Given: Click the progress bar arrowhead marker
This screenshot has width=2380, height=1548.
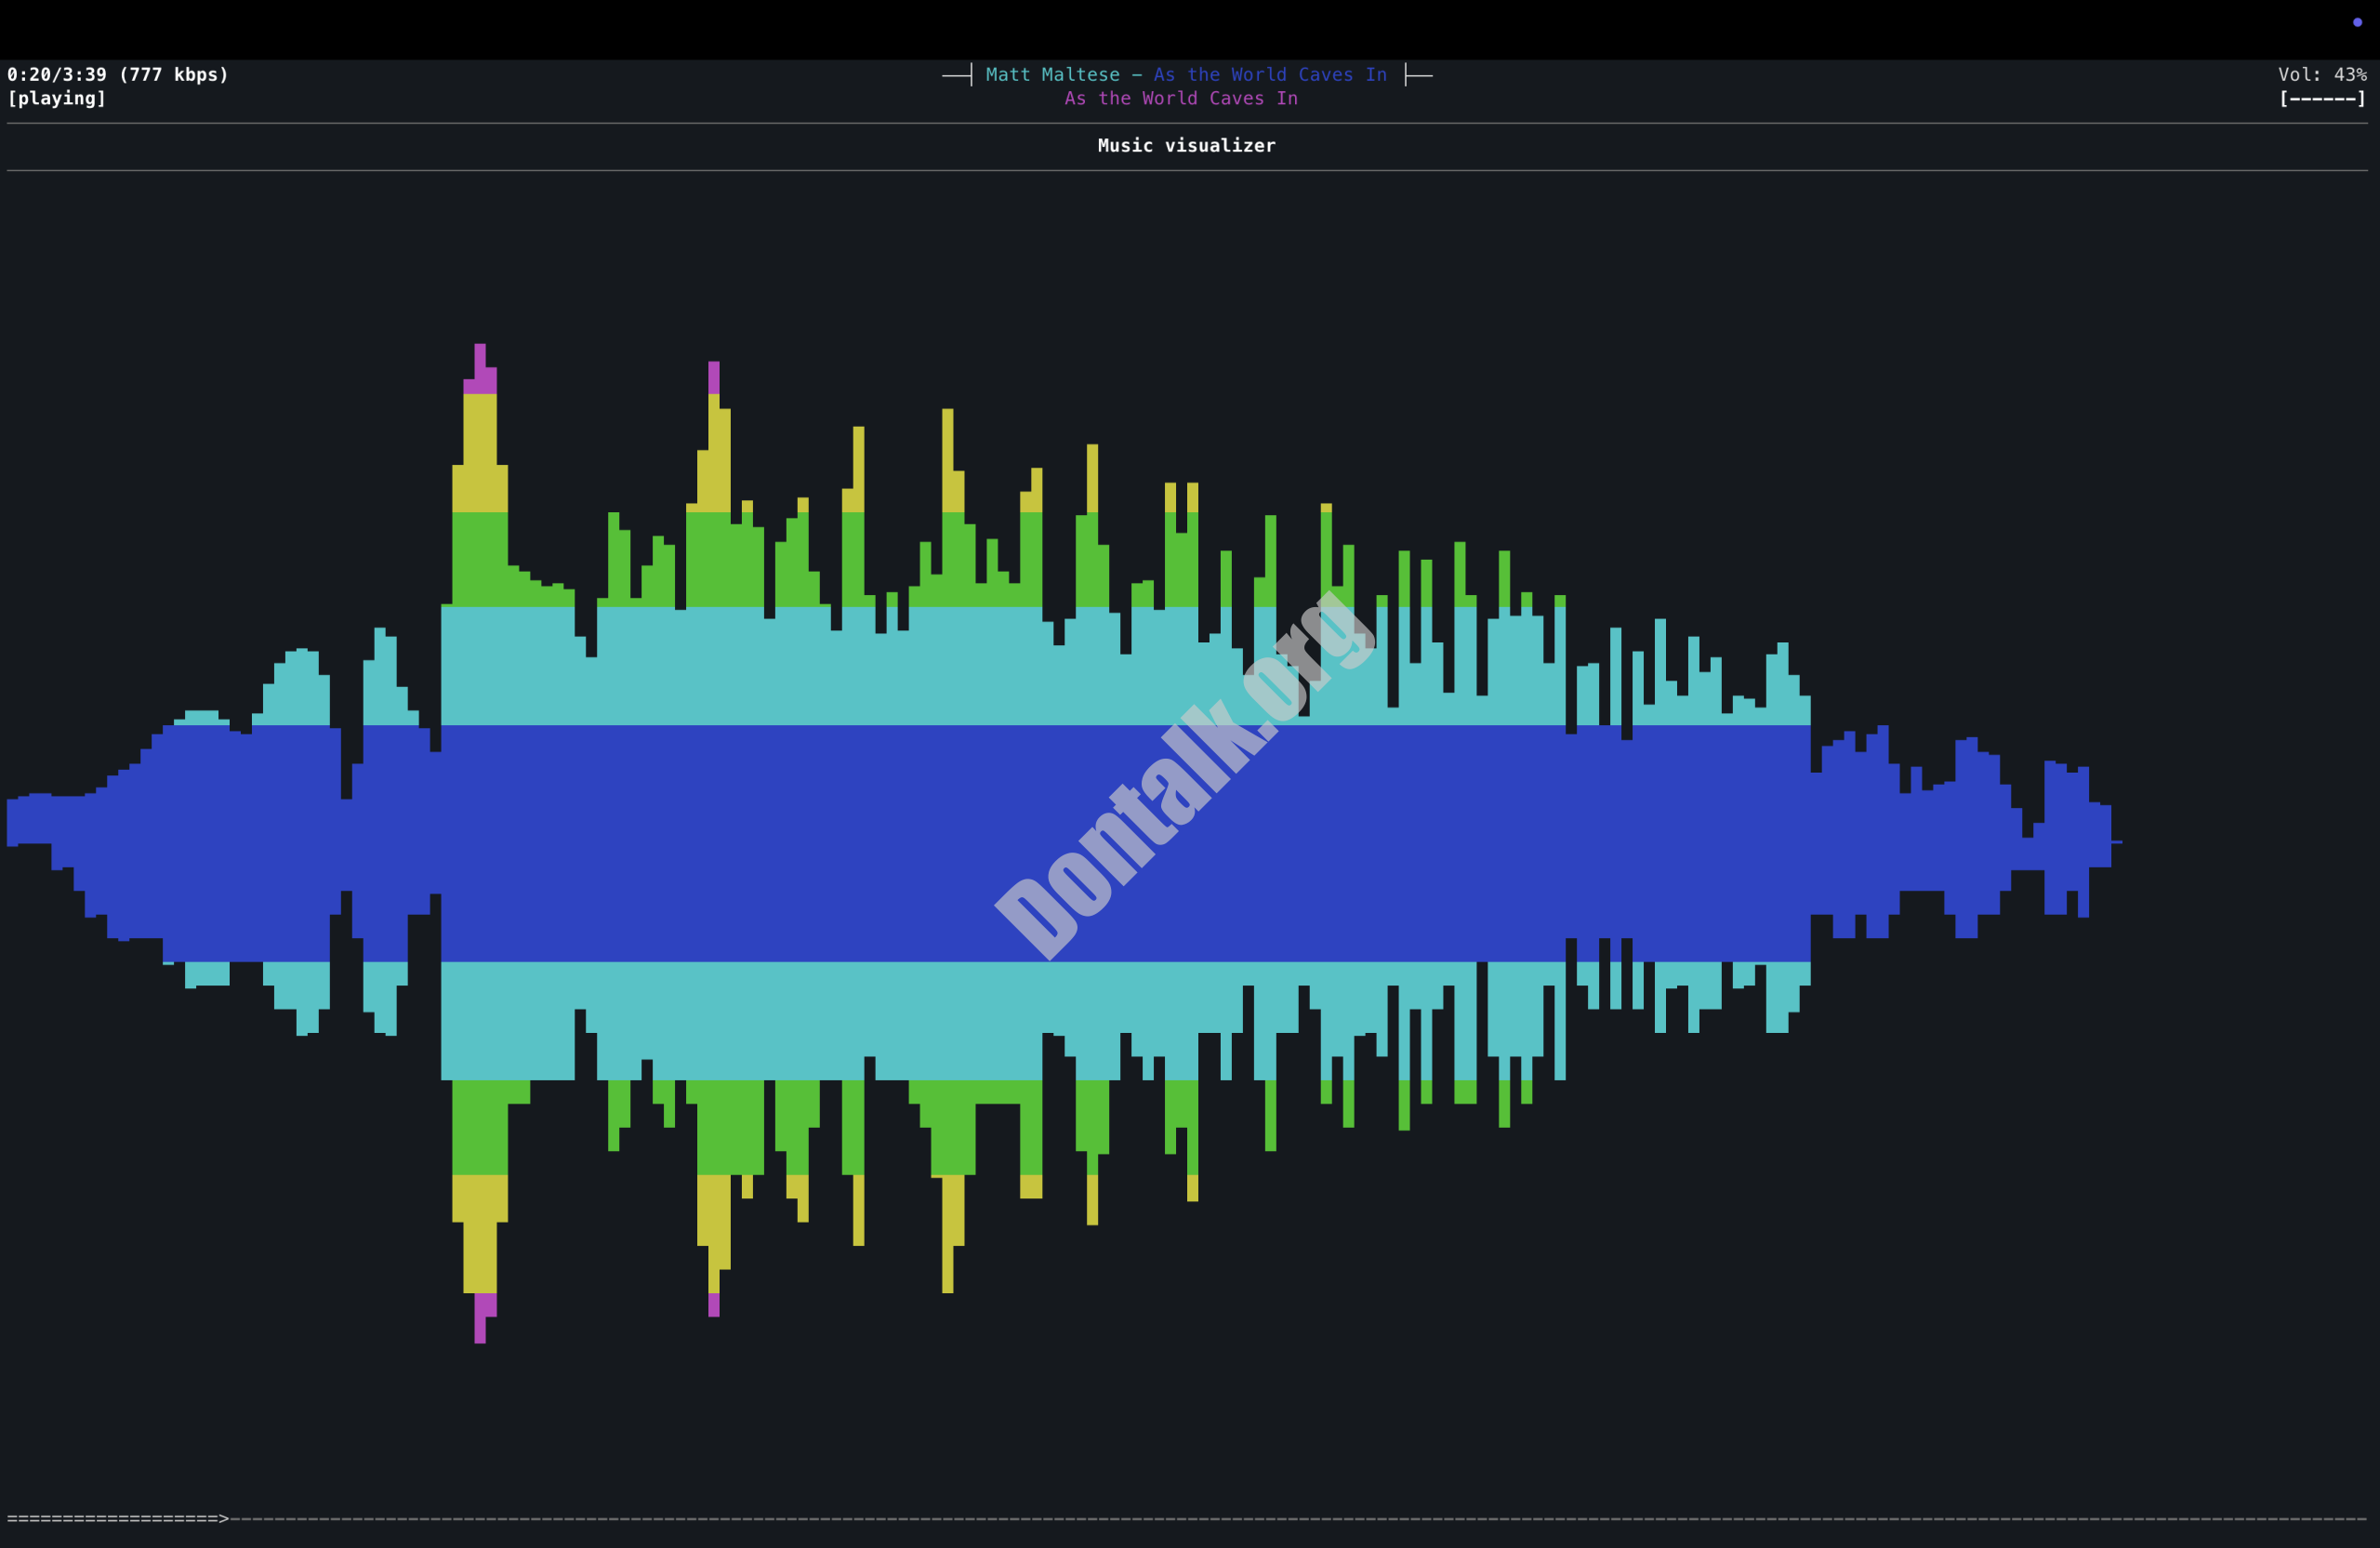Looking at the screenshot, I should coord(224,1519).
